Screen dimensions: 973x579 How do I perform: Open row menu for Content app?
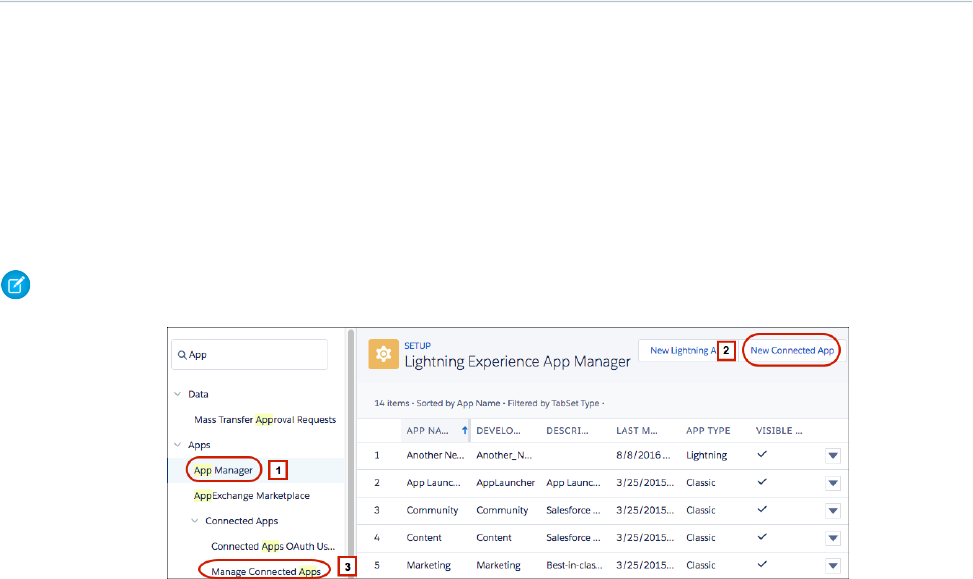click(x=833, y=537)
